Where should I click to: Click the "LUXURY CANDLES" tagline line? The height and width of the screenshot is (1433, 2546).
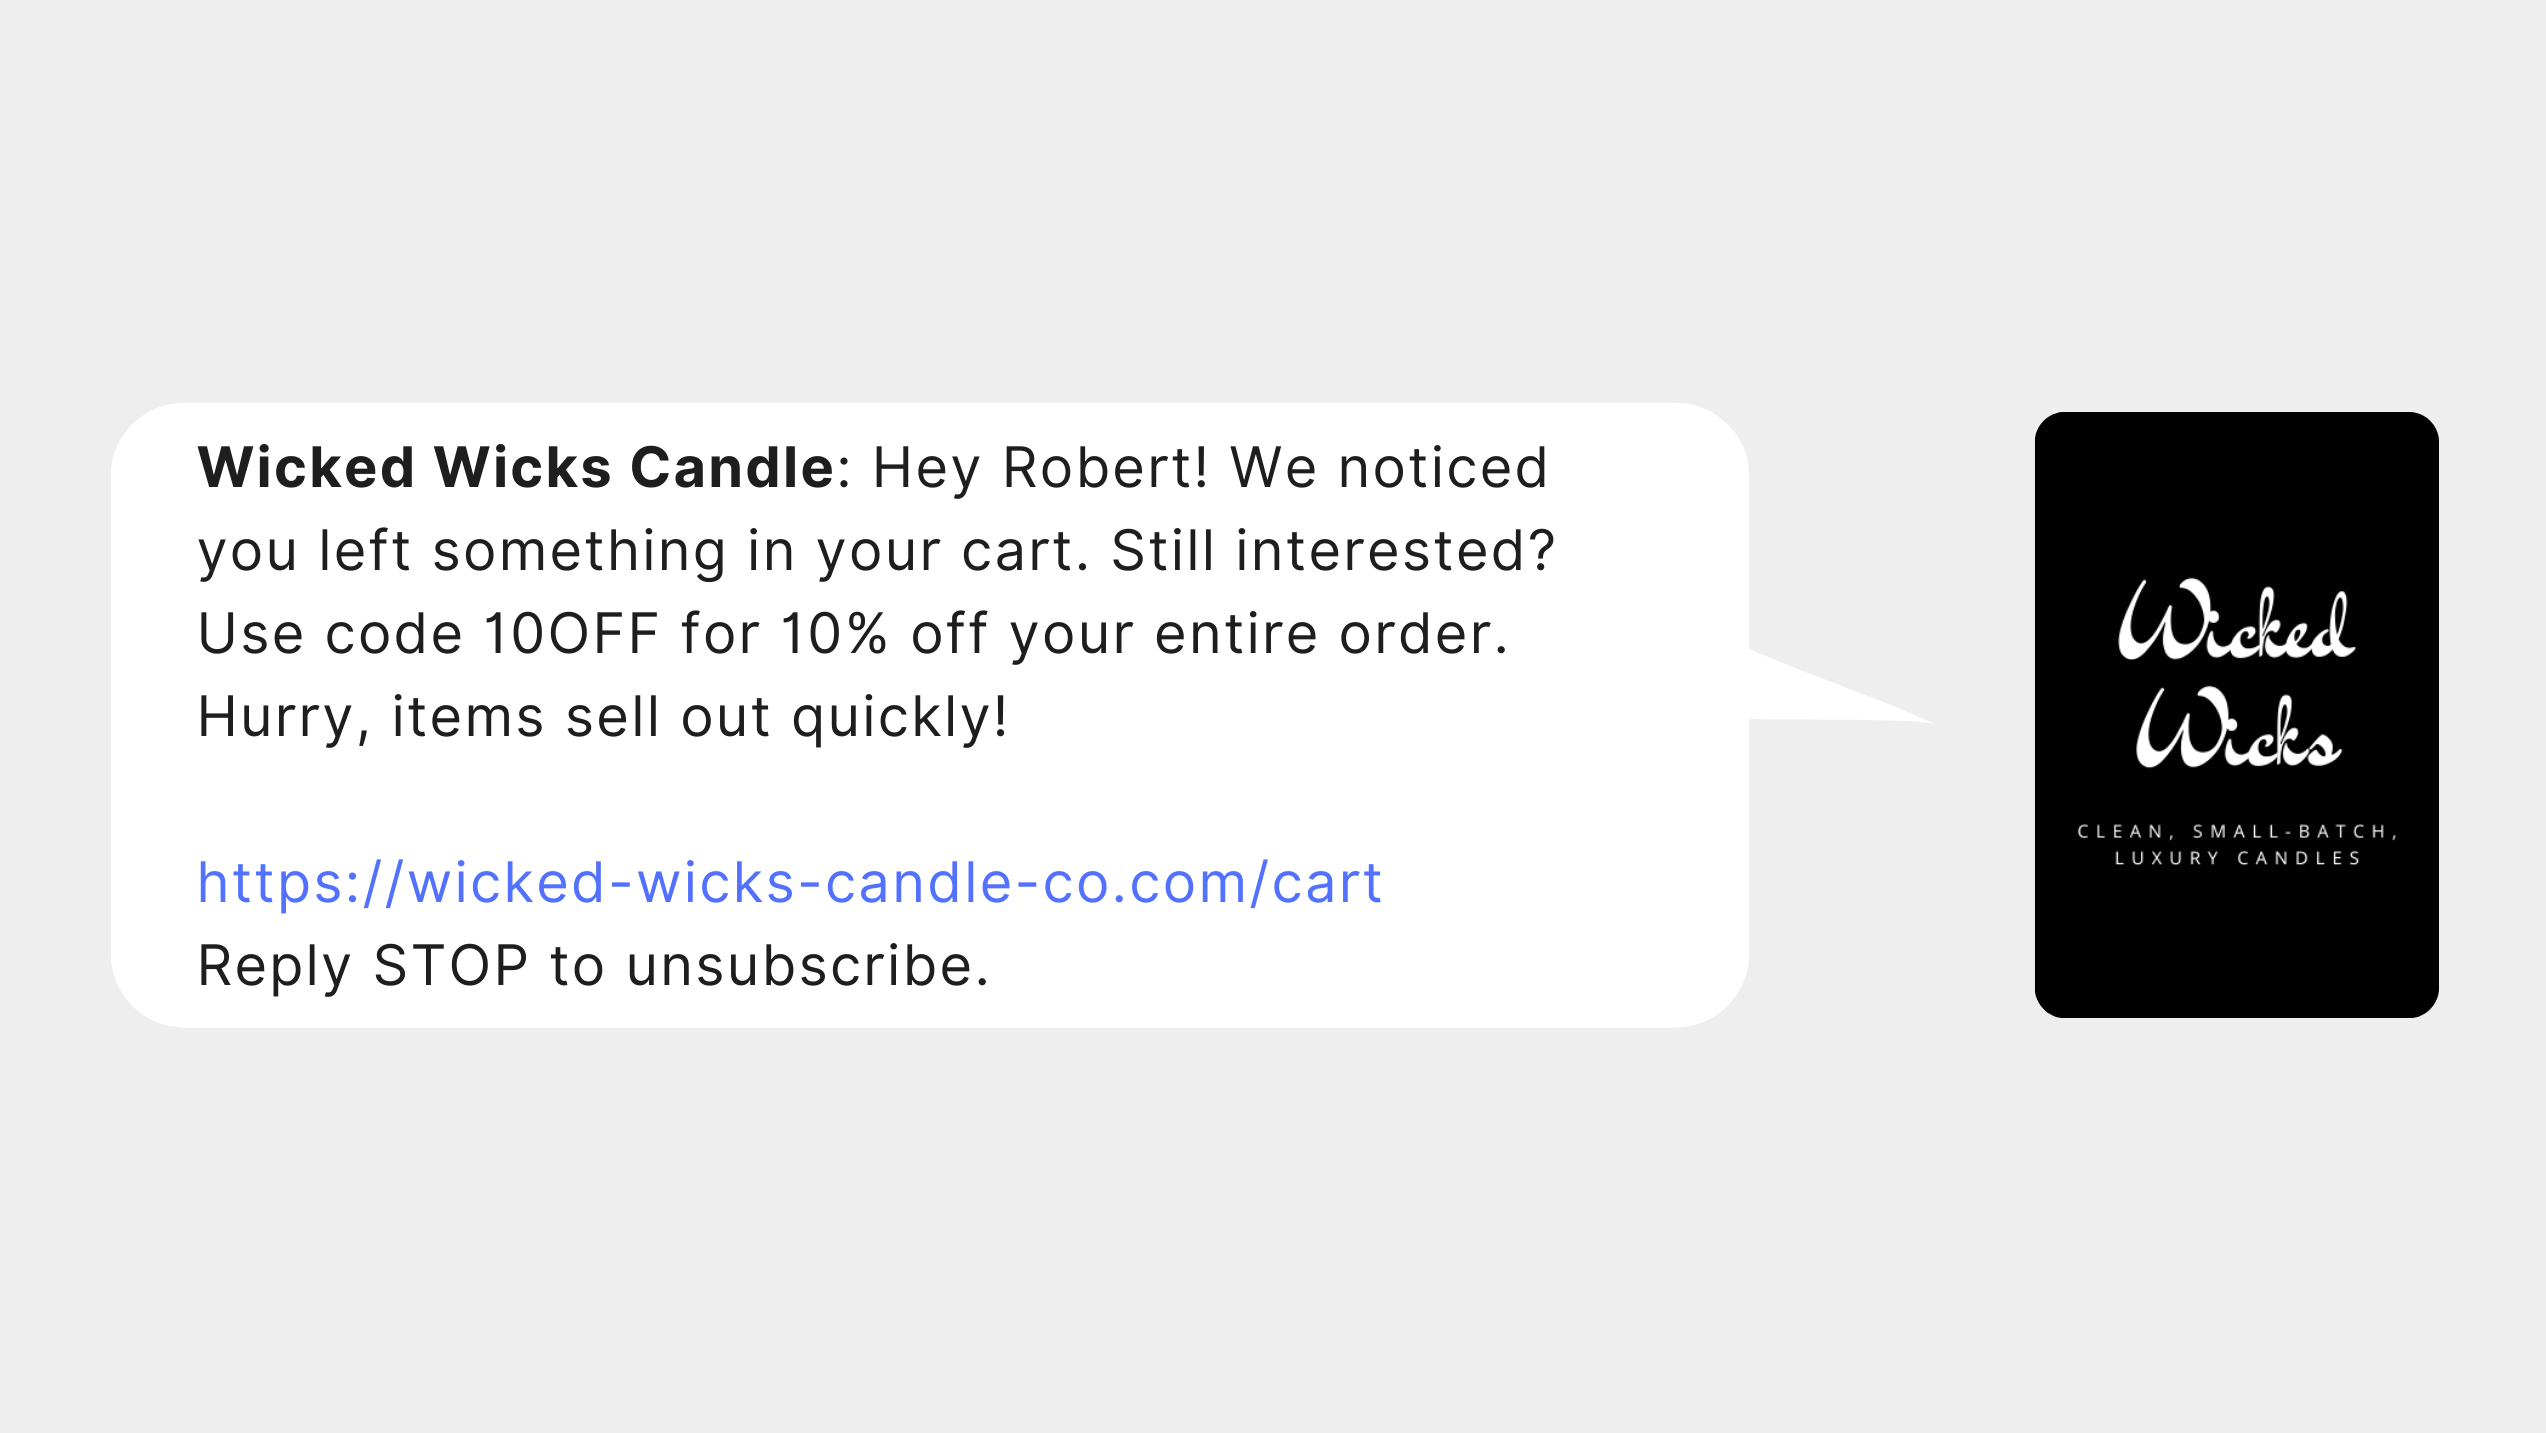pyautogui.click(x=2237, y=858)
